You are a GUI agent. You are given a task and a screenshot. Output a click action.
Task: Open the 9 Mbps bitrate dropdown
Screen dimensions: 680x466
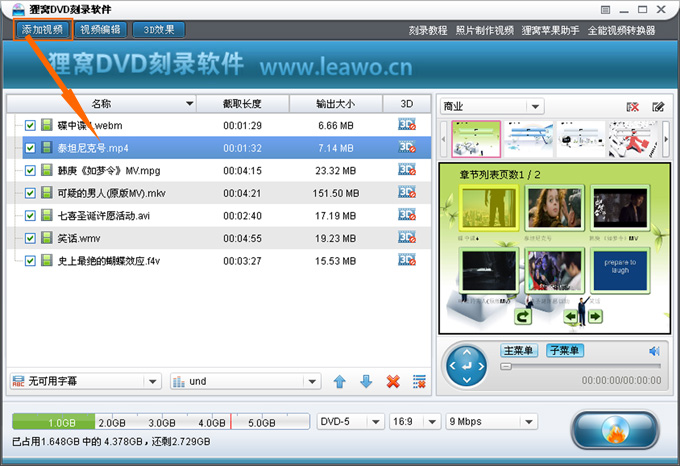(x=492, y=421)
